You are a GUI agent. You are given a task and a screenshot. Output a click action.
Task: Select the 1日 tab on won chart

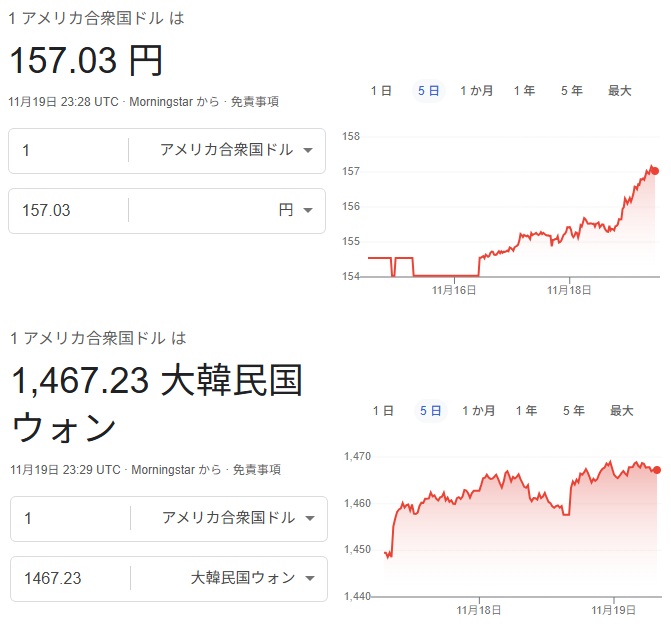point(383,410)
